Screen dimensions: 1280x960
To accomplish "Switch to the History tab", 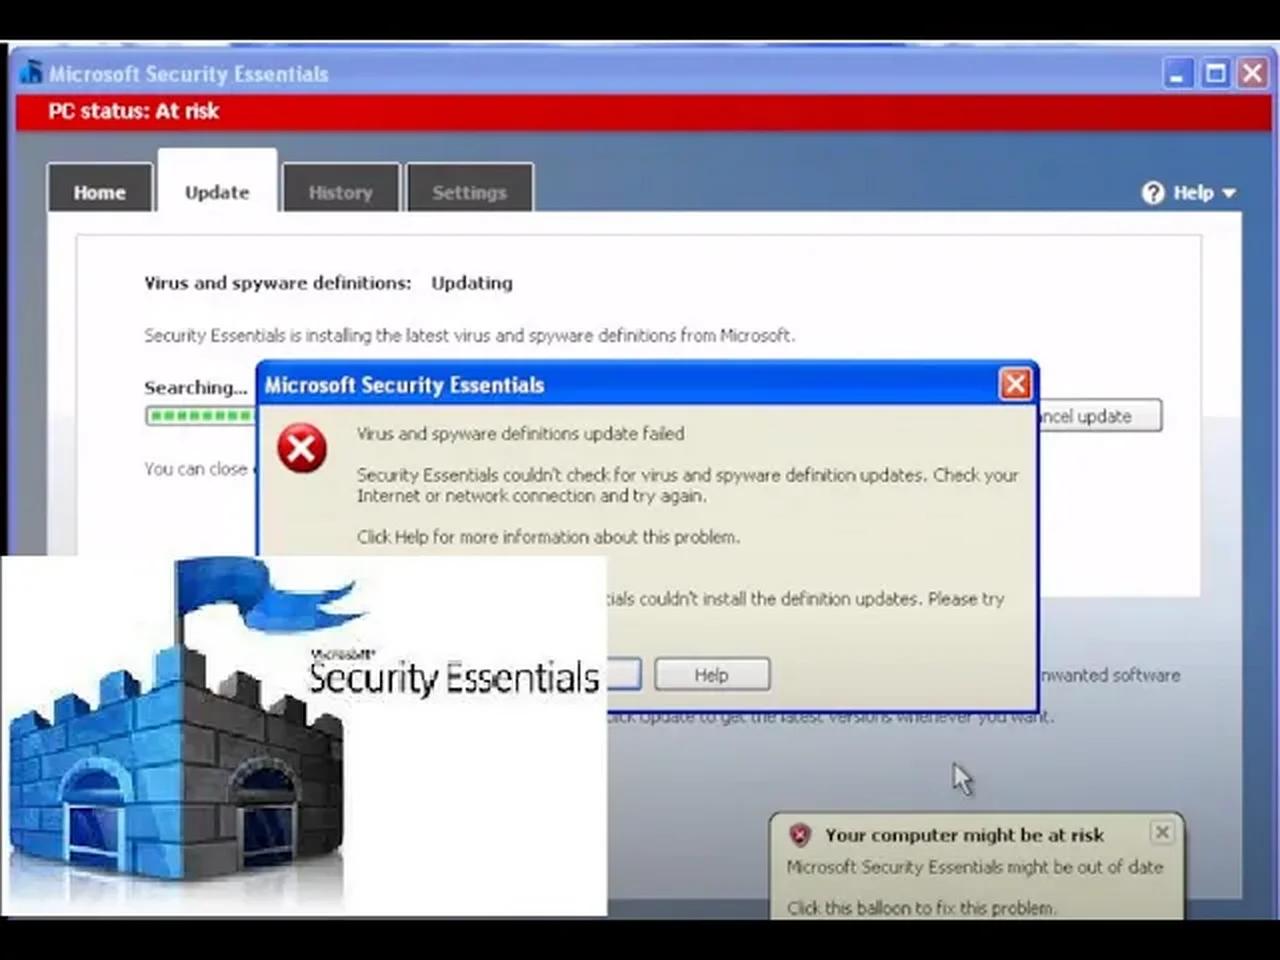I will (x=340, y=192).
